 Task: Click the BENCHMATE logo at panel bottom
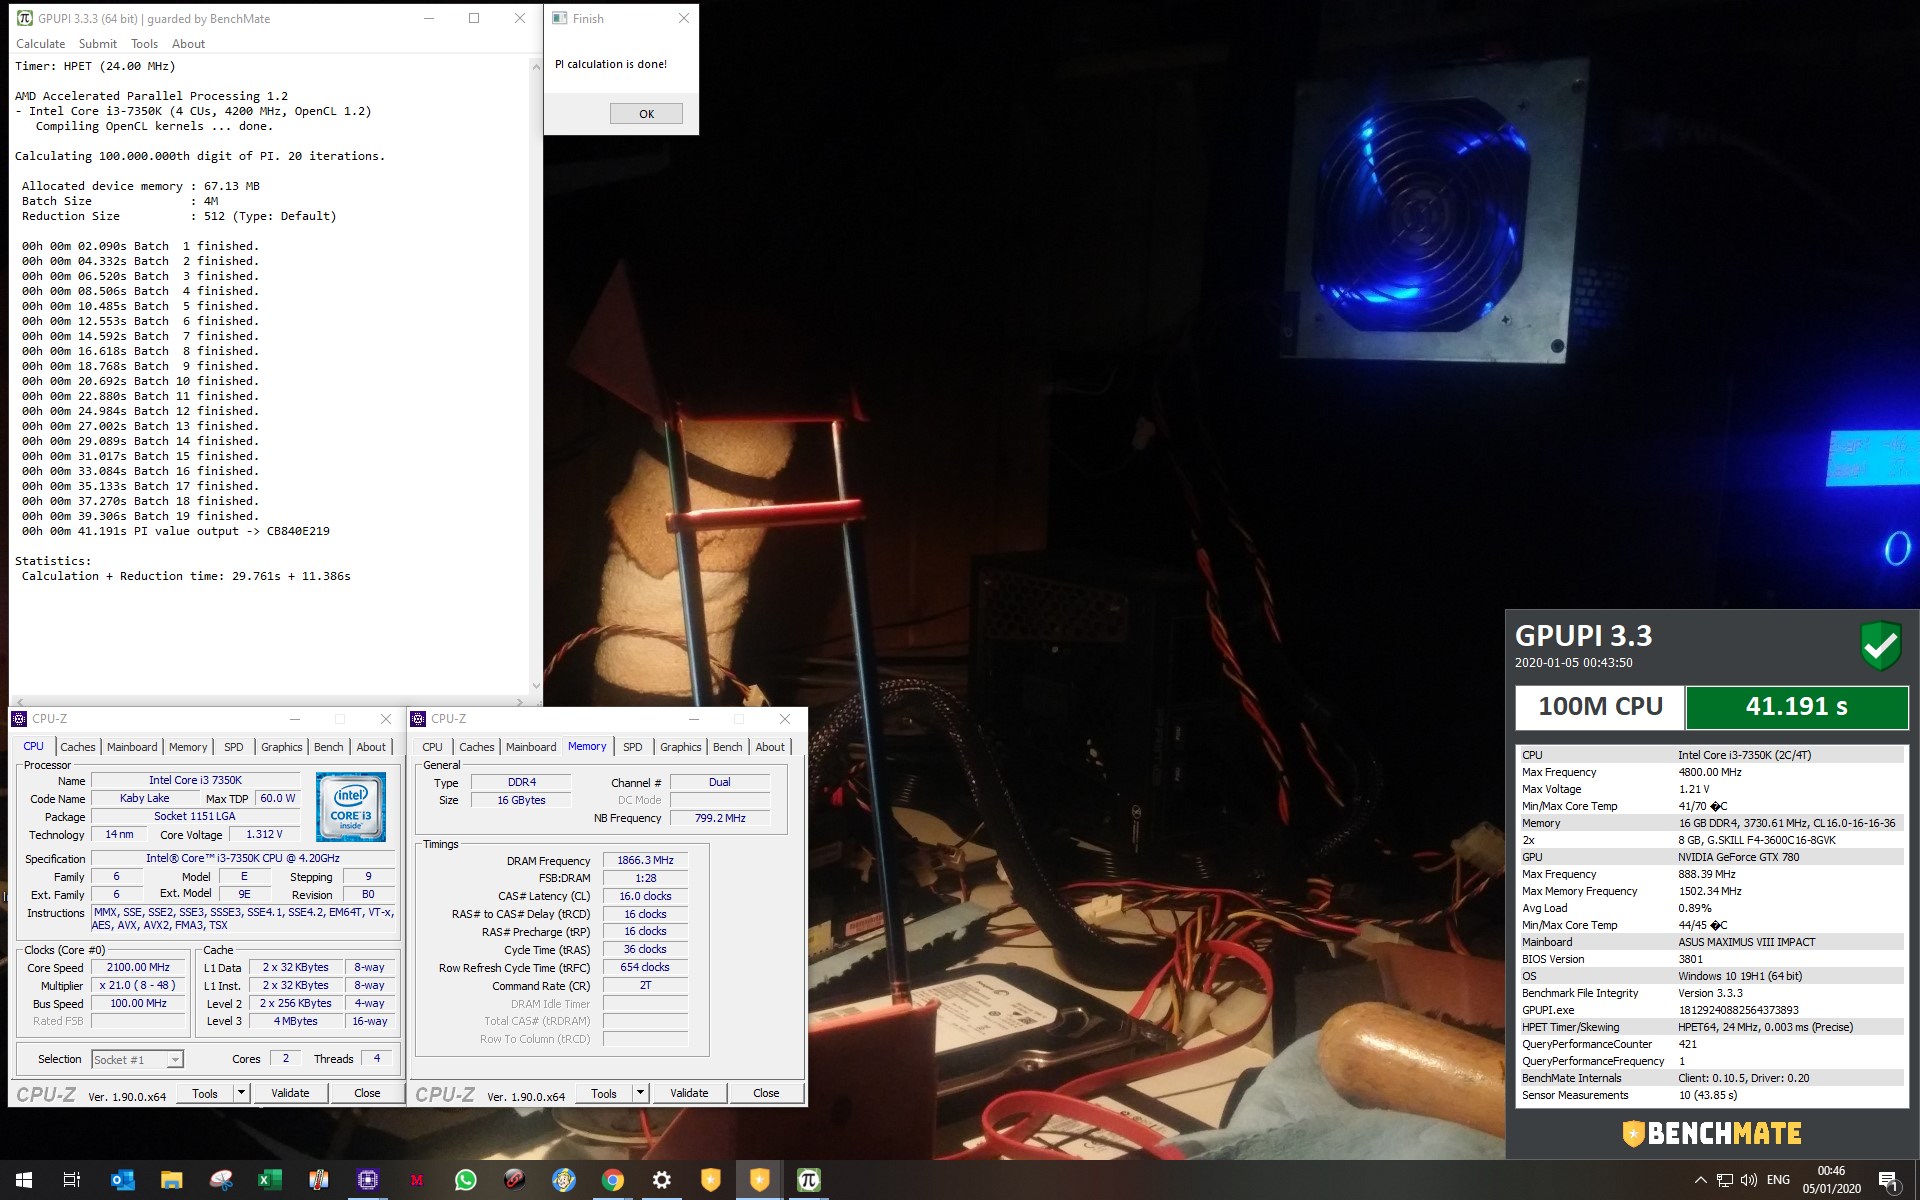coord(1712,1133)
